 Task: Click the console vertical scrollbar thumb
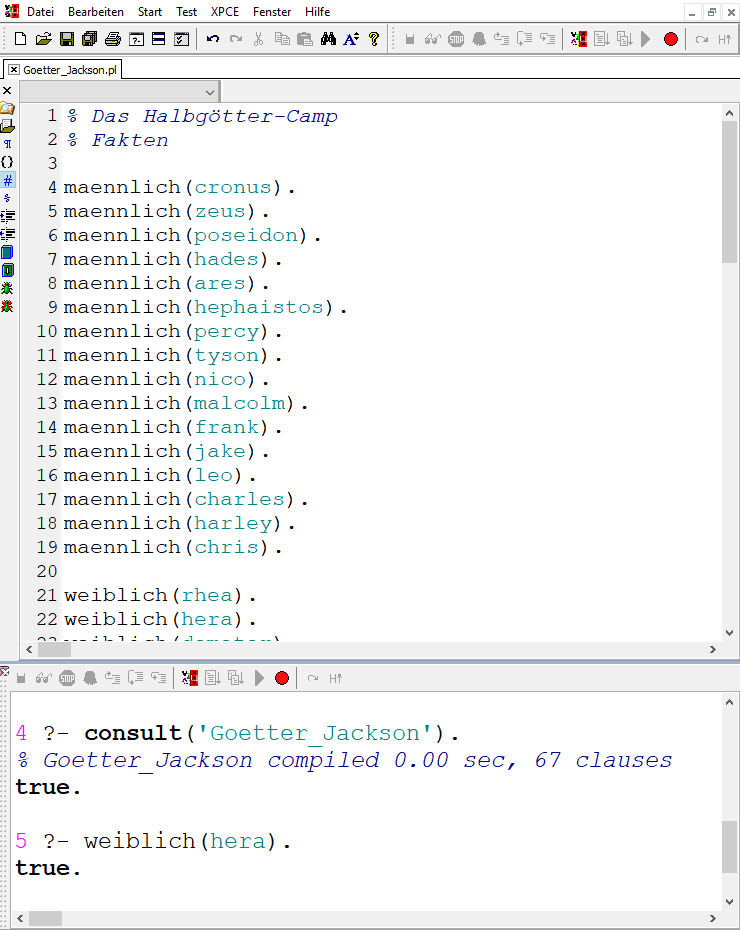point(729,847)
